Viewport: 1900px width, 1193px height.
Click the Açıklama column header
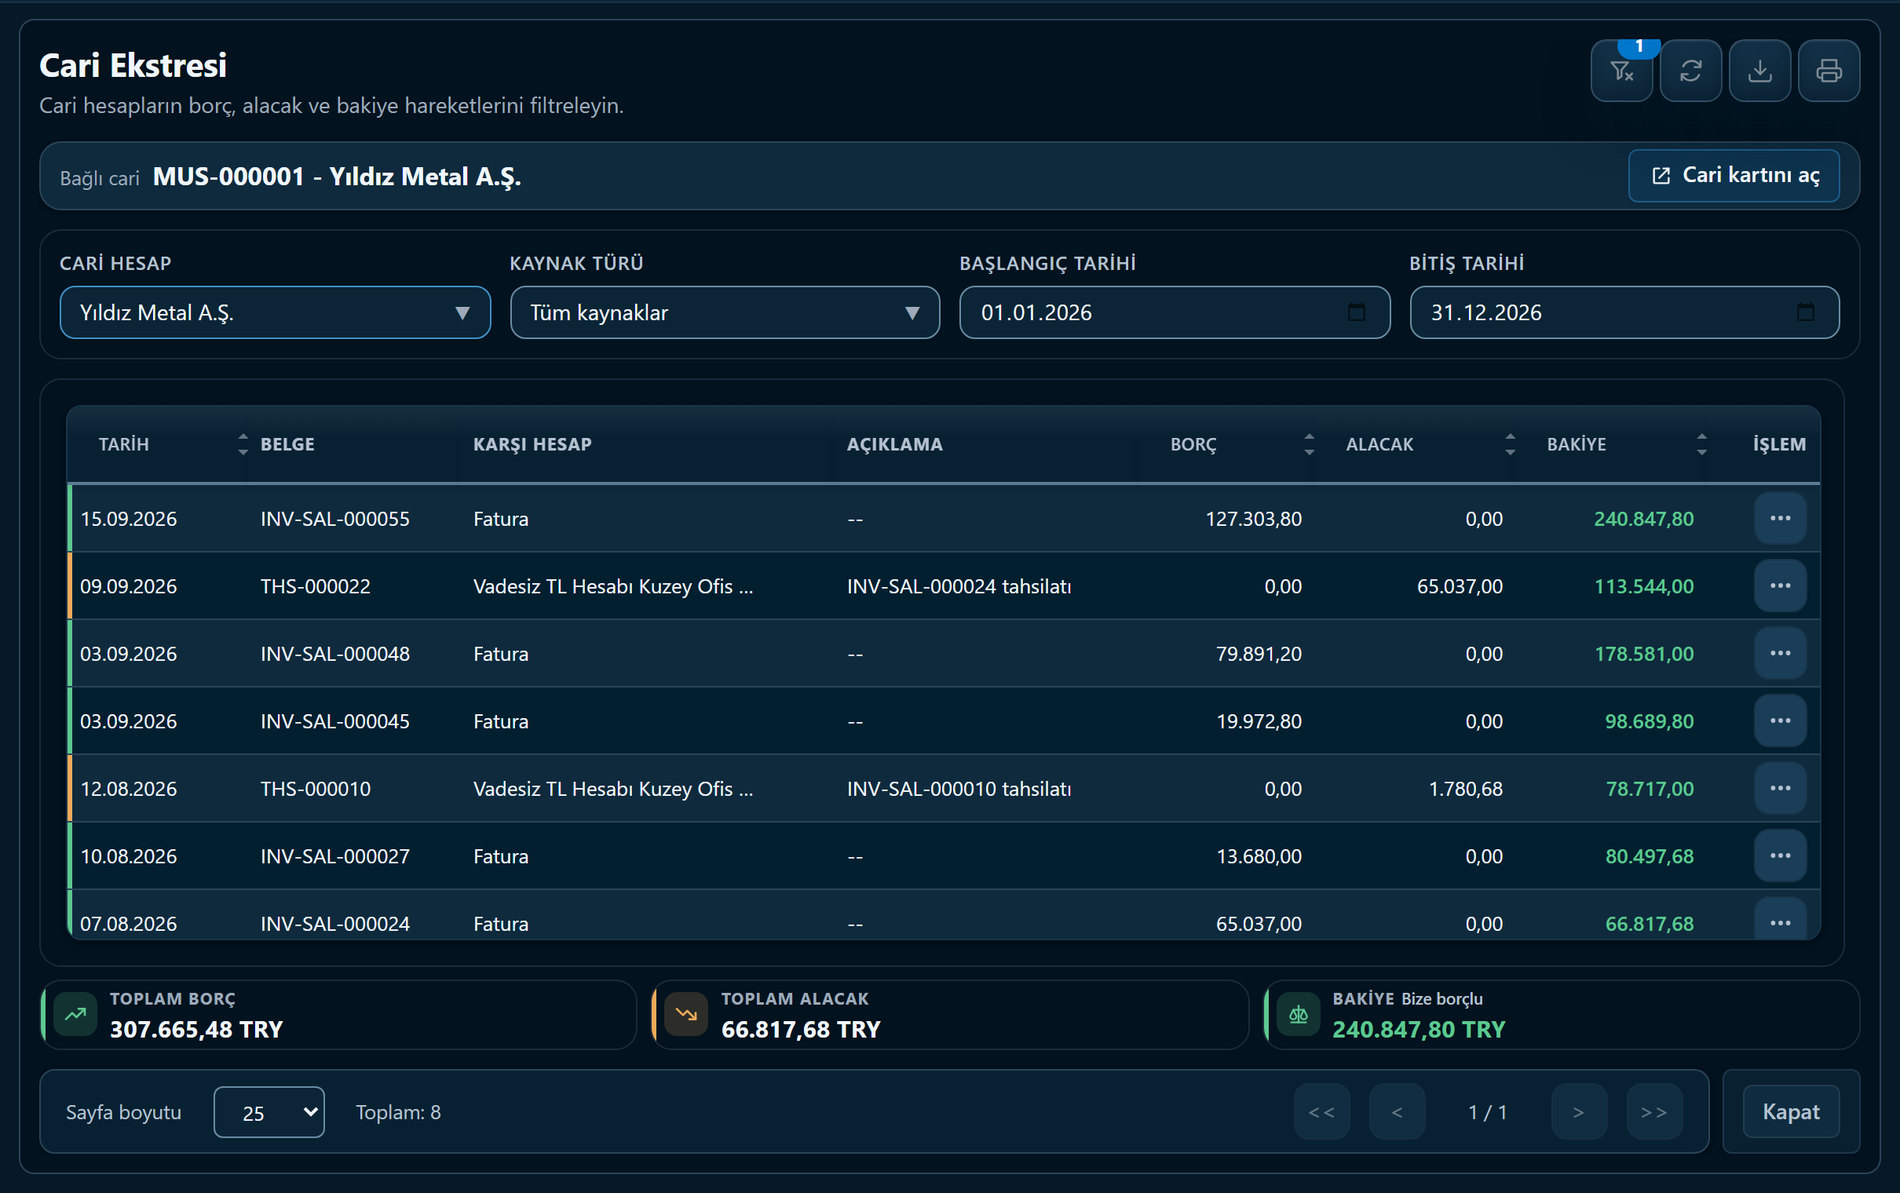(x=894, y=444)
